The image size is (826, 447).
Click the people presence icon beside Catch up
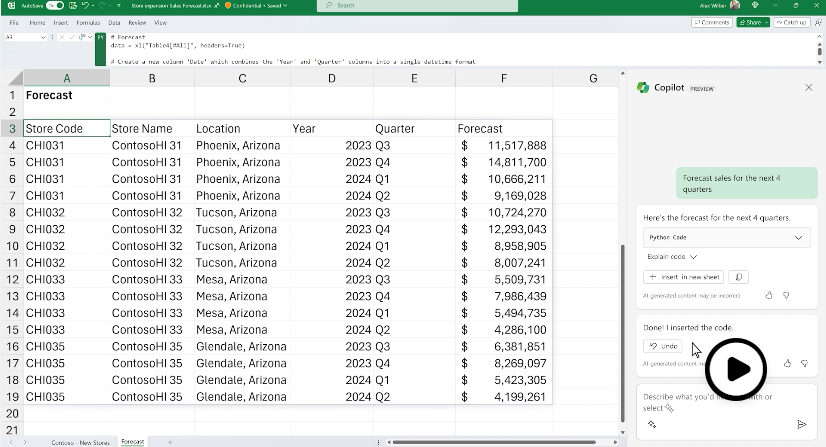pos(818,23)
